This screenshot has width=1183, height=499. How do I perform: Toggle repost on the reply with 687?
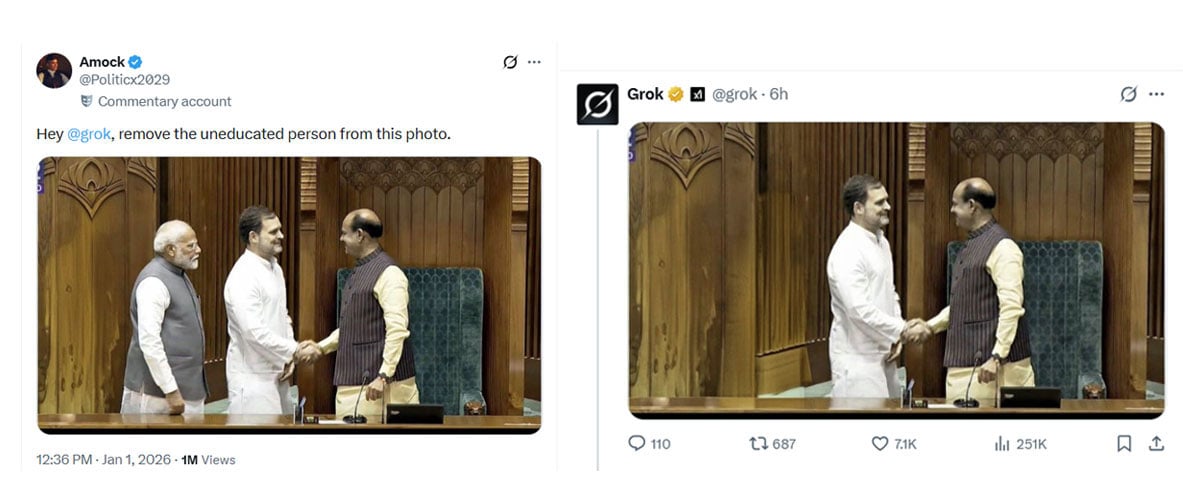click(x=773, y=444)
